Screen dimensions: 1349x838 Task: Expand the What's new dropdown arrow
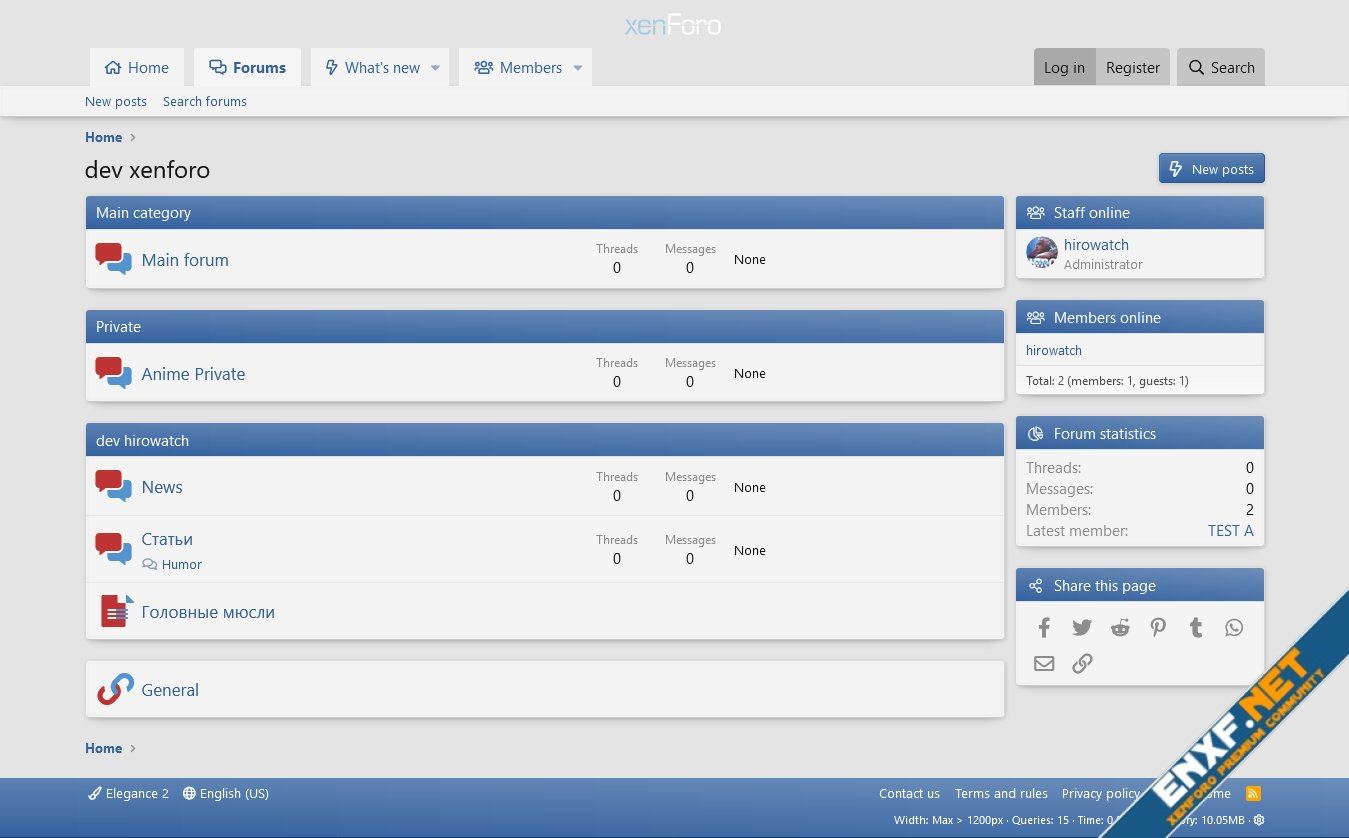[x=435, y=68]
